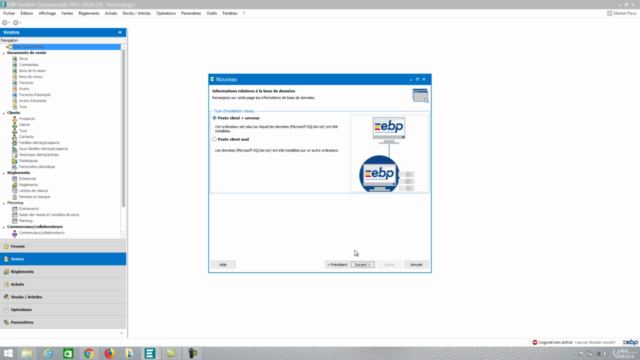The image size is (640, 360).
Task: Collapse the Règlements group in the tree
Action: [4, 173]
